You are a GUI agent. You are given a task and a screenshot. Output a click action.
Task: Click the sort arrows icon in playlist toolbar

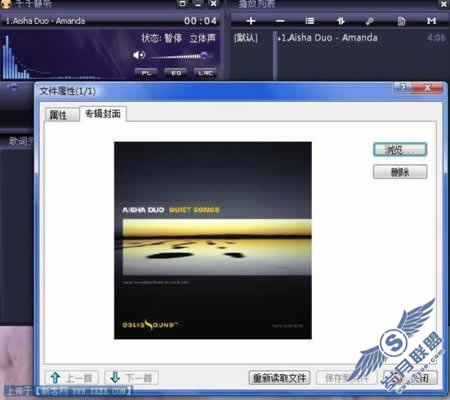[x=340, y=21]
